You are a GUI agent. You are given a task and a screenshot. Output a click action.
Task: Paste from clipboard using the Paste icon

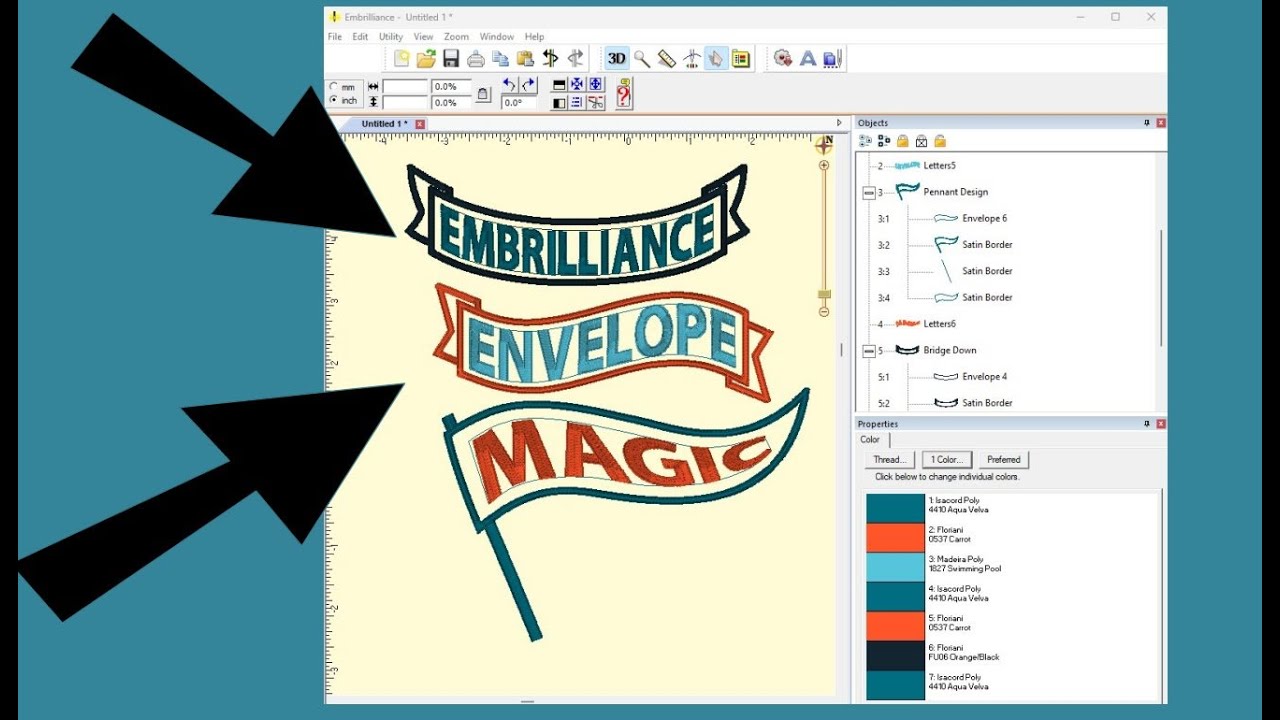524,59
